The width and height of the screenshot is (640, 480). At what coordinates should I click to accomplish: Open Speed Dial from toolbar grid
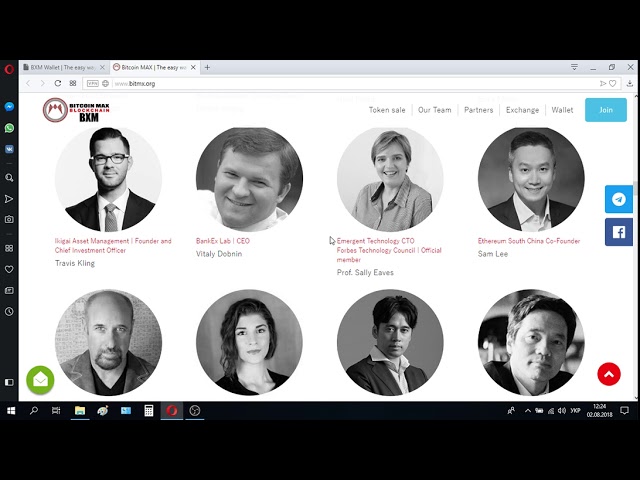pyautogui.click(x=73, y=83)
